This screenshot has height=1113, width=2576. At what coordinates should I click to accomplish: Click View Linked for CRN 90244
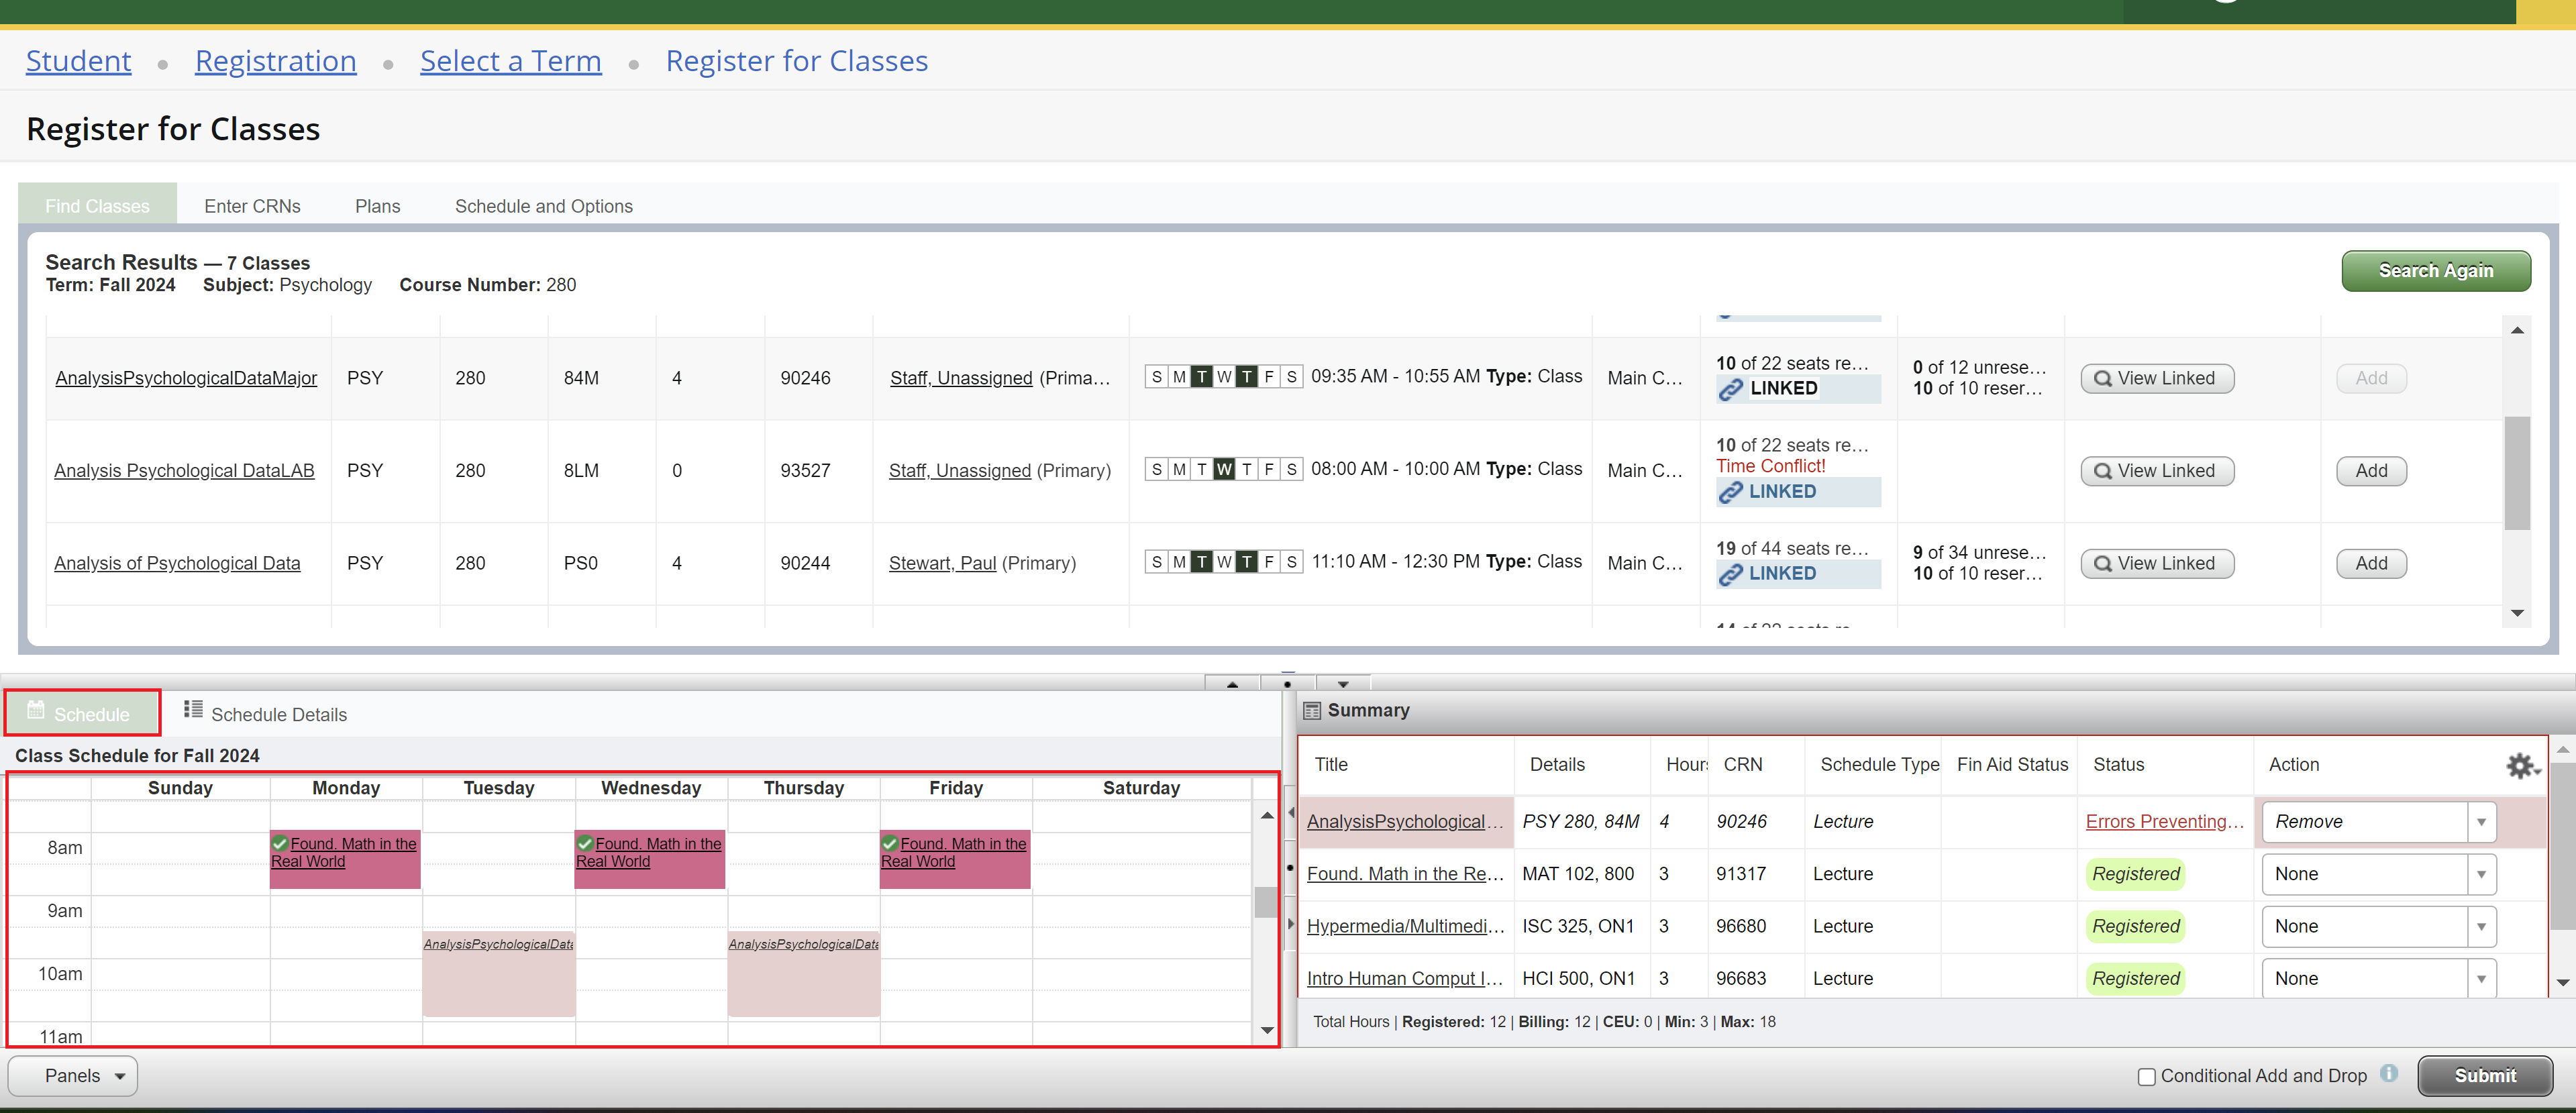pyautogui.click(x=2156, y=564)
